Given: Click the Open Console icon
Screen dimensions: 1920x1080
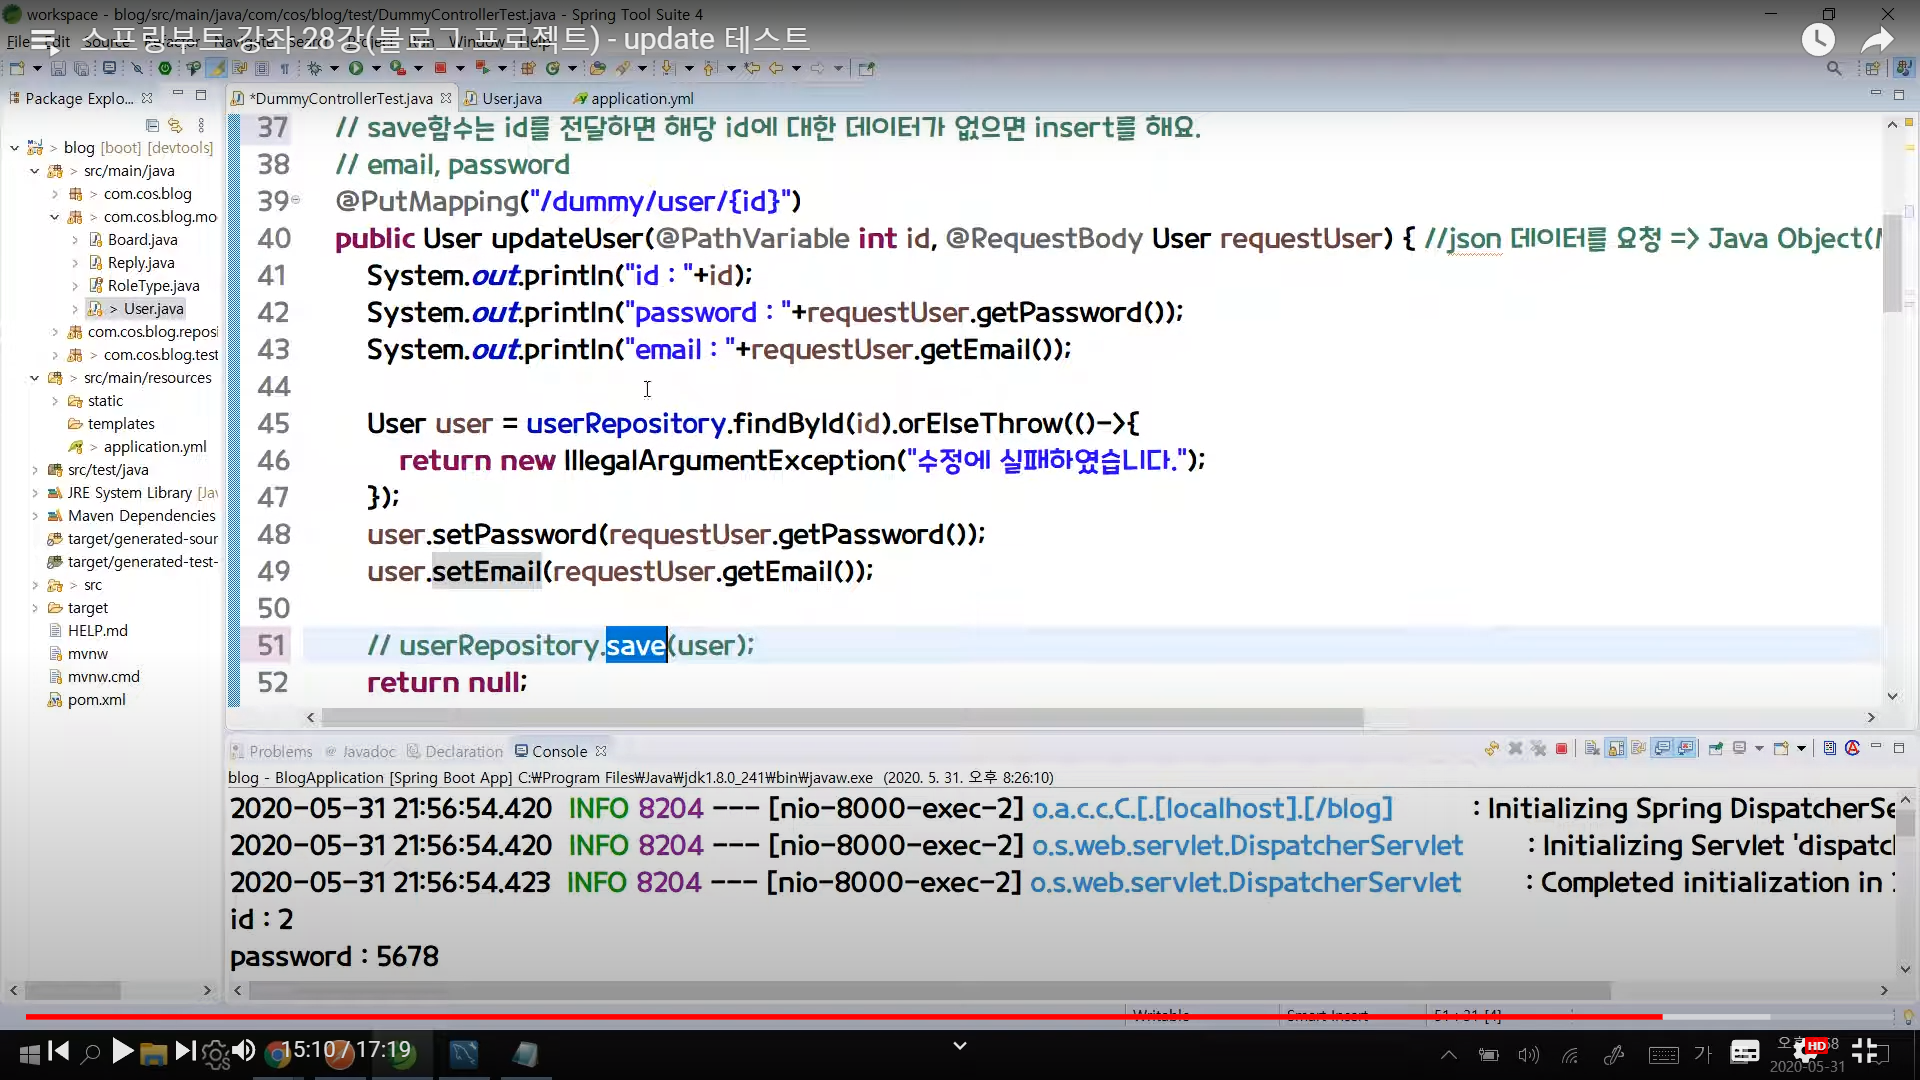Looking at the screenshot, I should click(1780, 749).
